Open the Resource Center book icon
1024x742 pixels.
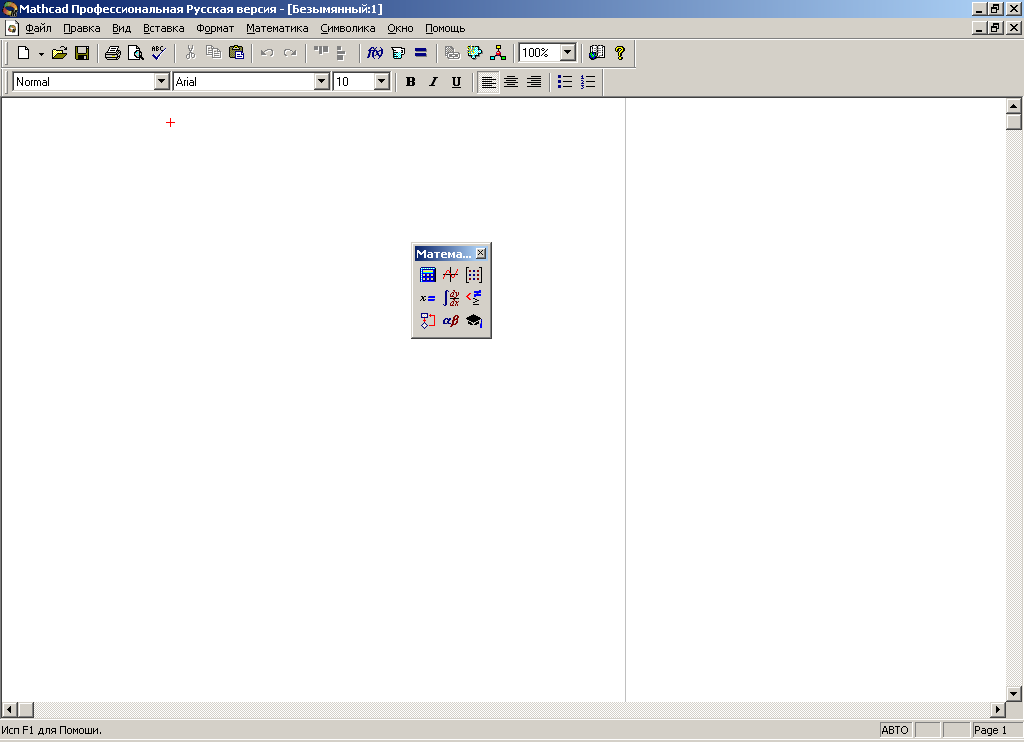click(x=597, y=53)
